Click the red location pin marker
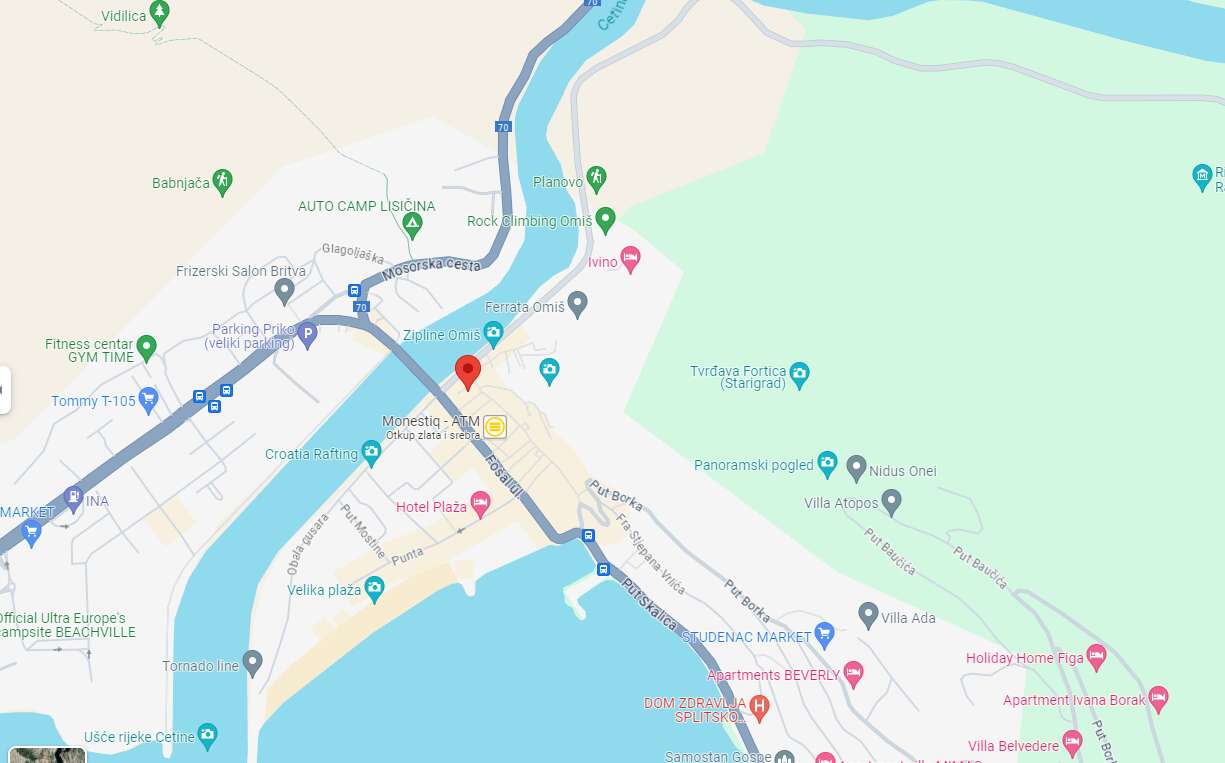The image size is (1225, 763). [468, 372]
